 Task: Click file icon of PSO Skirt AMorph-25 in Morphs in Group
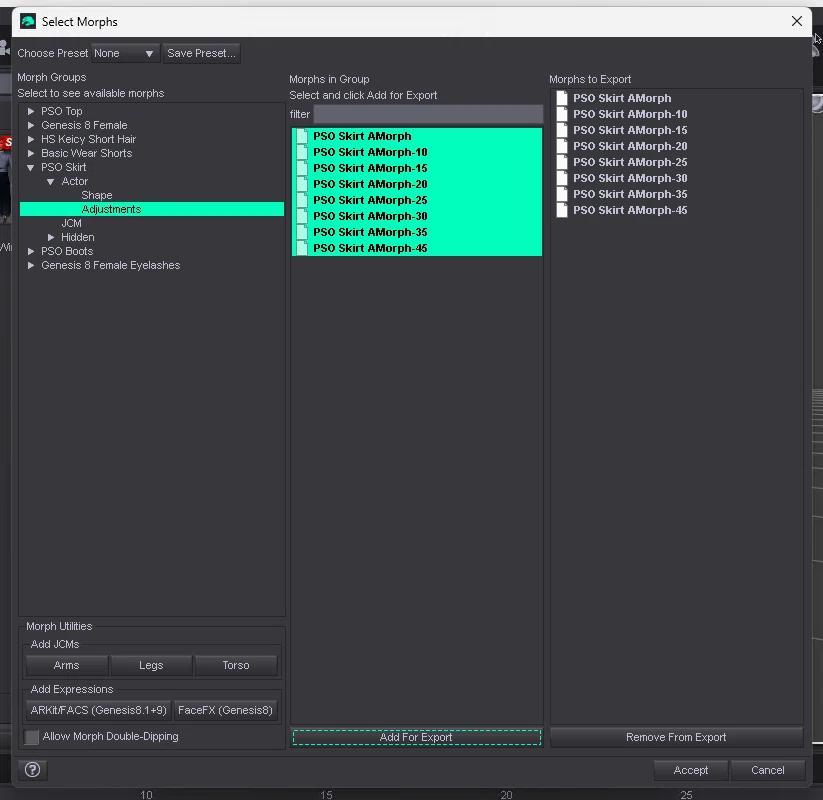tap(302, 200)
